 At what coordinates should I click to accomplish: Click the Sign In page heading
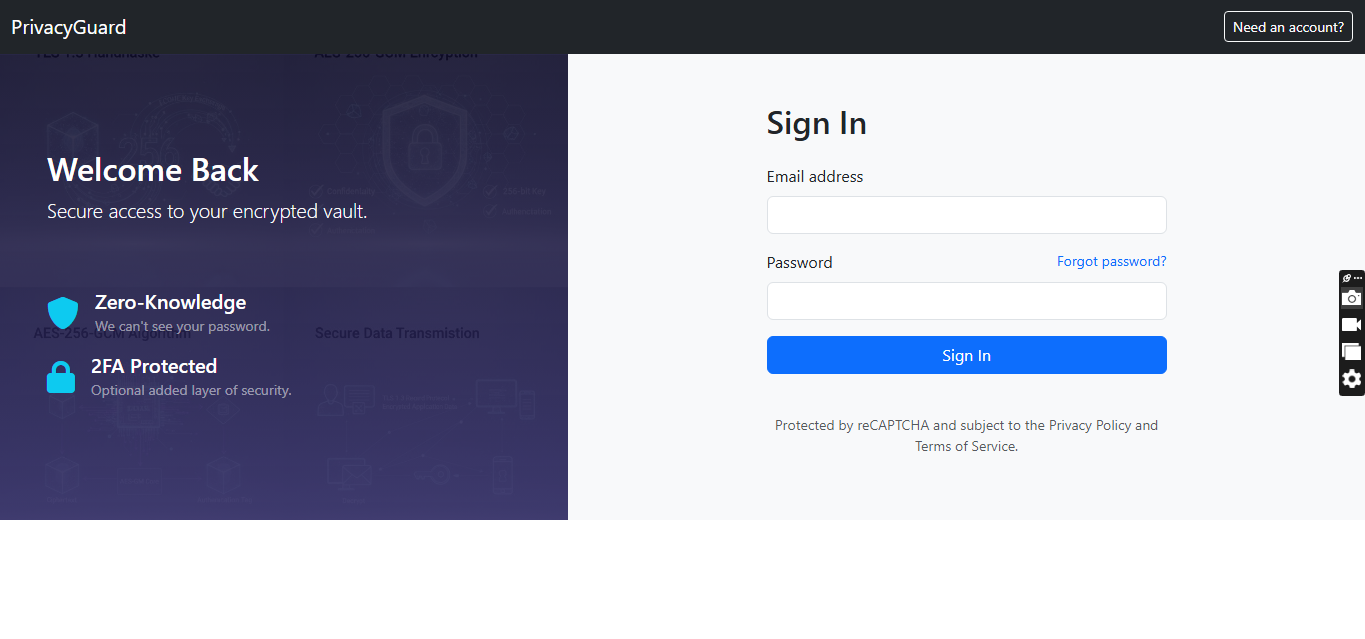click(816, 123)
